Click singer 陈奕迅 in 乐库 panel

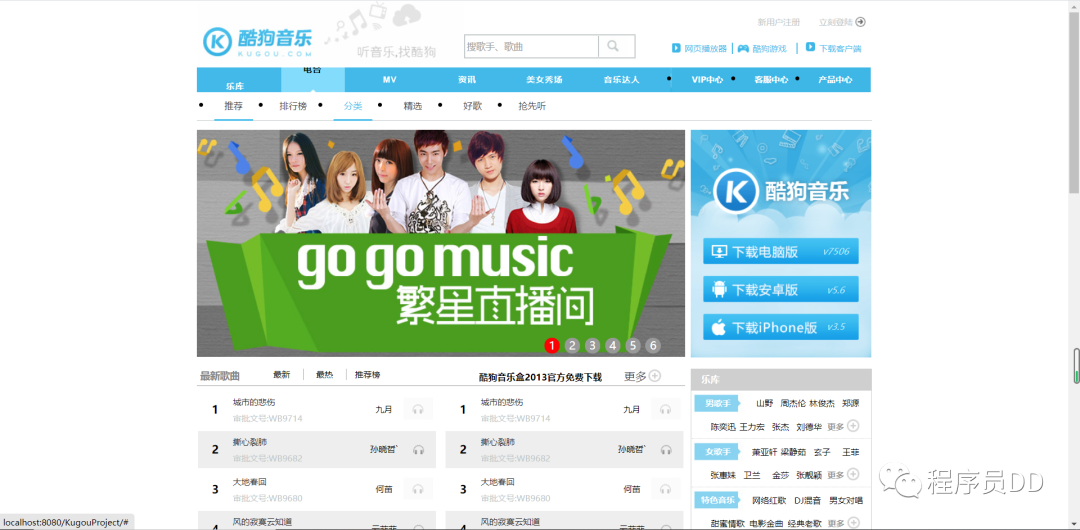tap(724, 427)
